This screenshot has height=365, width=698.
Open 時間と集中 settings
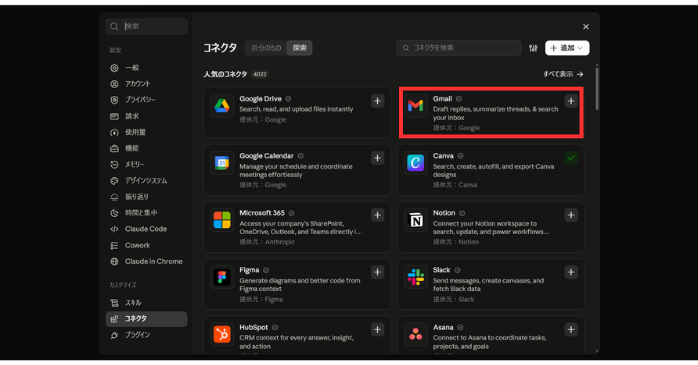pos(146,213)
